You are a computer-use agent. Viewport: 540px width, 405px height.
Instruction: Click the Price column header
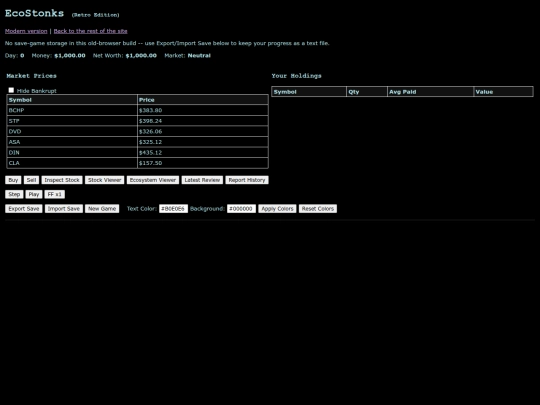tap(202, 100)
